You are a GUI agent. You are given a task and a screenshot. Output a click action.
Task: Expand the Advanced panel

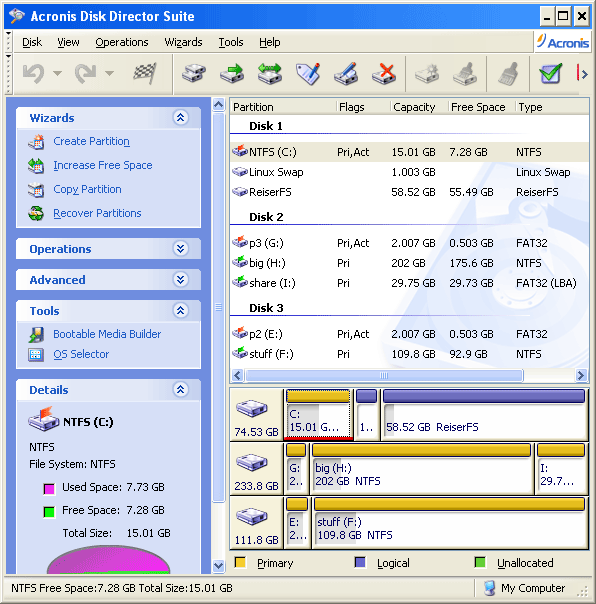pos(180,279)
